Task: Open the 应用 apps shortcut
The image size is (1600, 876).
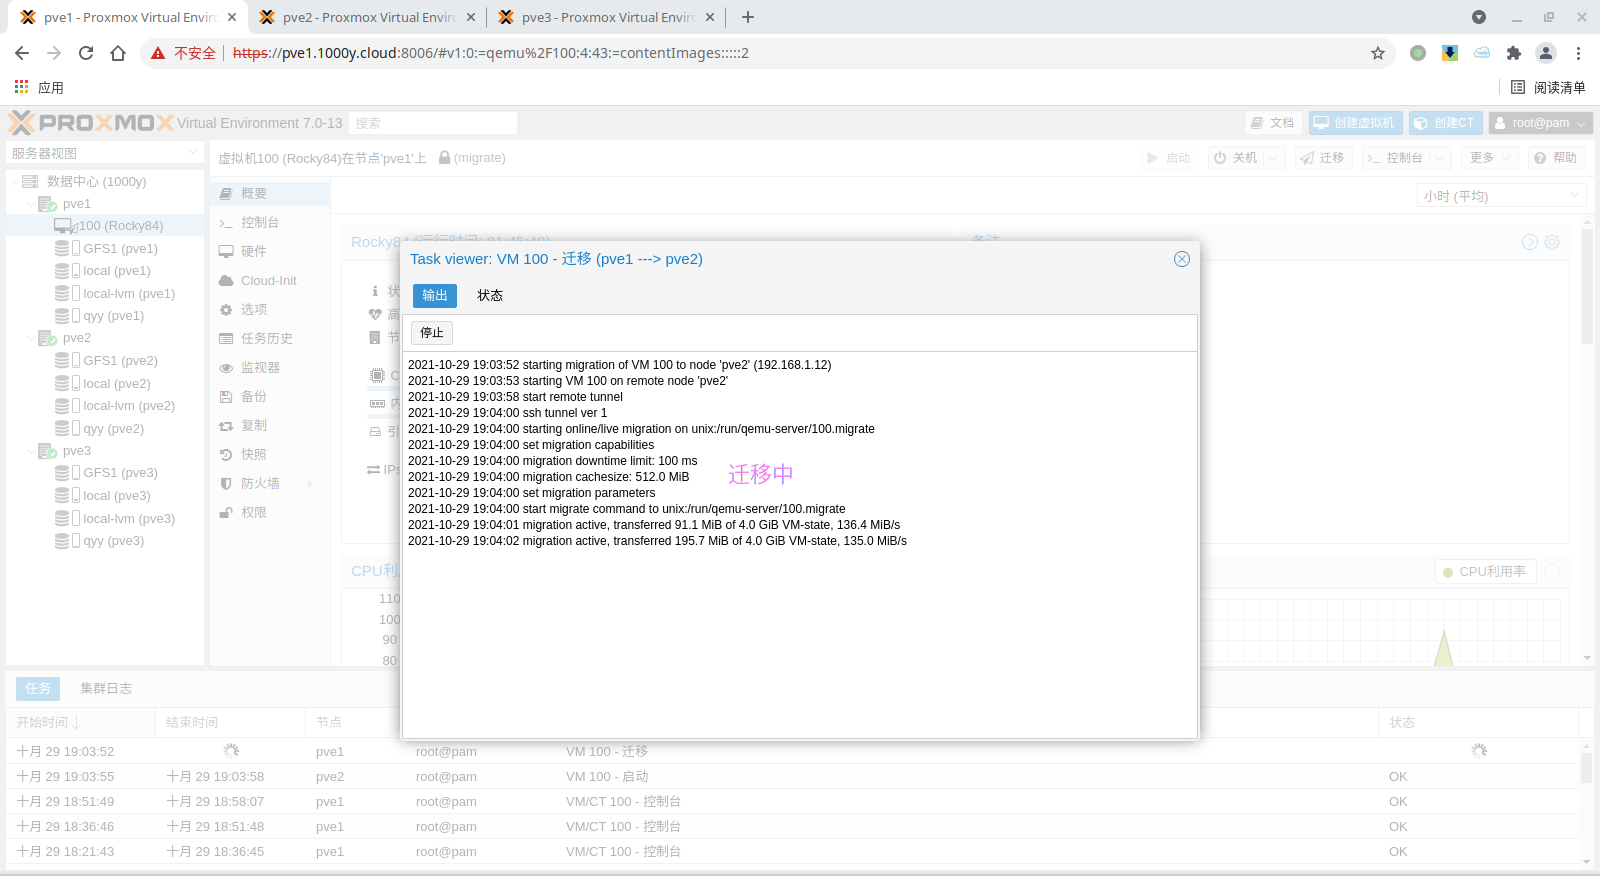Action: [x=40, y=87]
